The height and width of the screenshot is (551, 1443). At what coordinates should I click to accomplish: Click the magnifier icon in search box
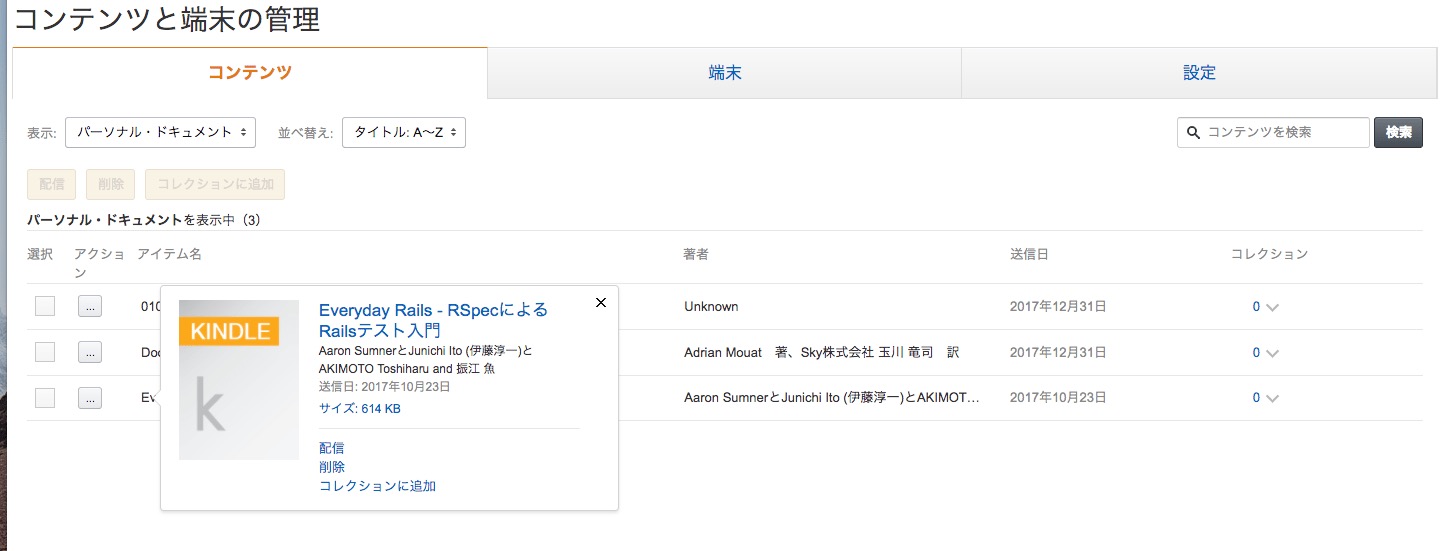(x=1193, y=132)
